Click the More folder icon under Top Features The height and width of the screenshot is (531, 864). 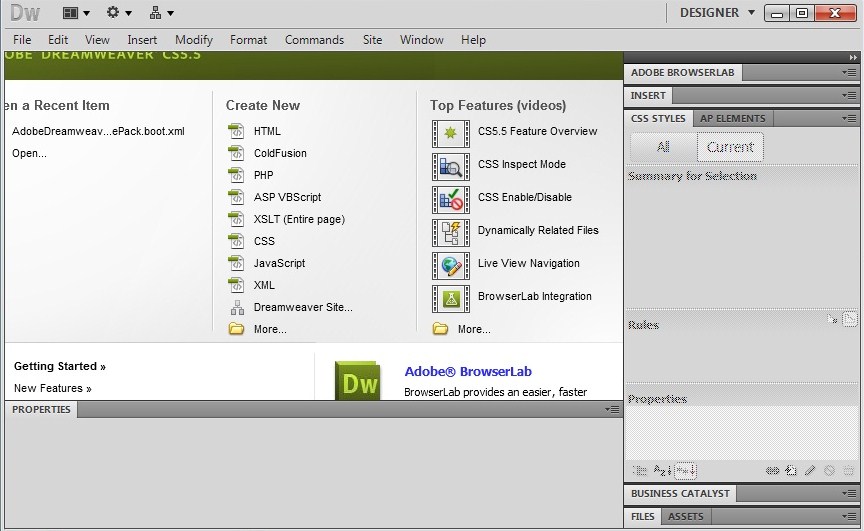440,329
